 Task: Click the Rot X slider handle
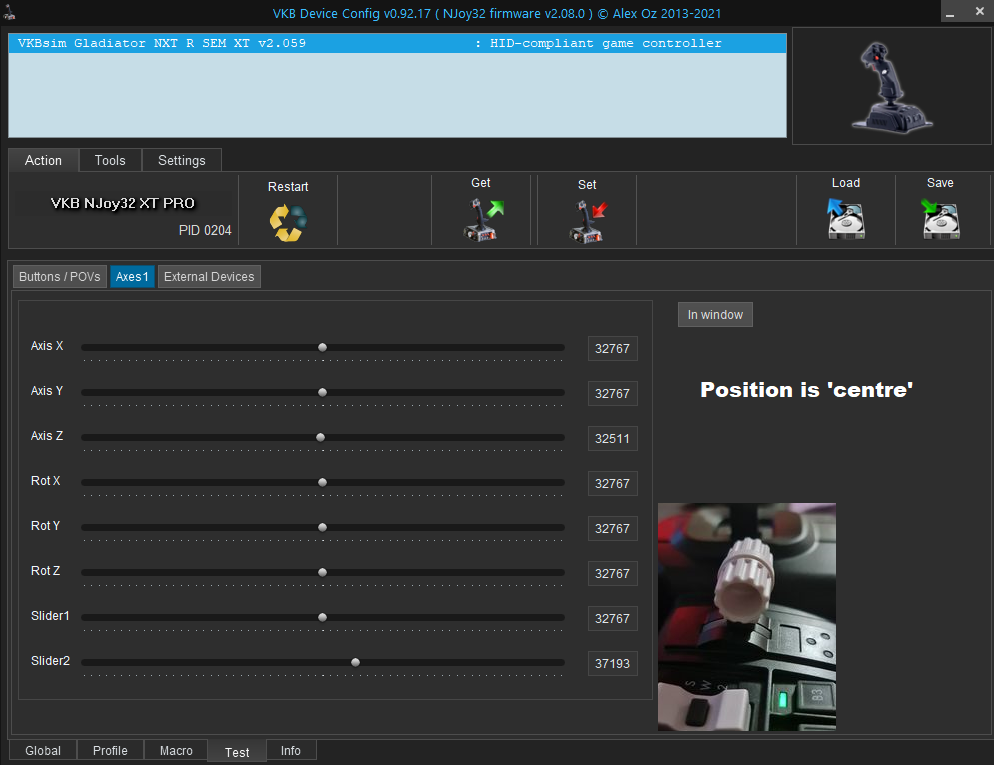point(323,482)
